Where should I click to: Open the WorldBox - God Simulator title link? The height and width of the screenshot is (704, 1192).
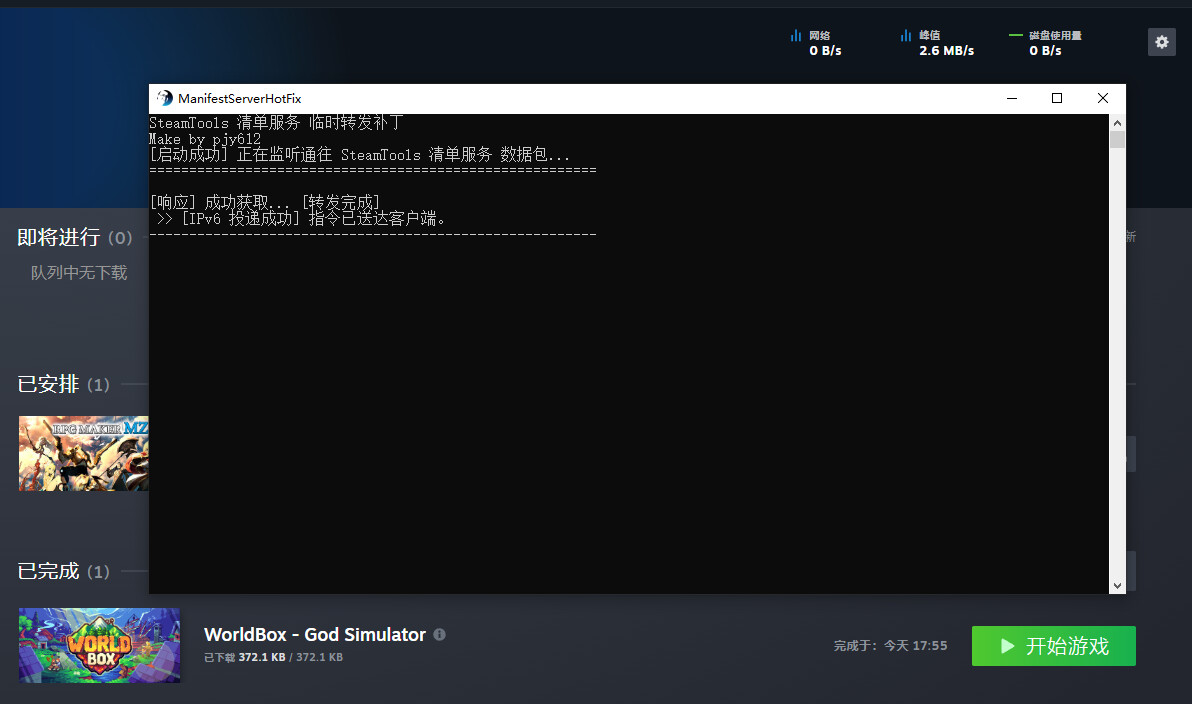[x=314, y=635]
